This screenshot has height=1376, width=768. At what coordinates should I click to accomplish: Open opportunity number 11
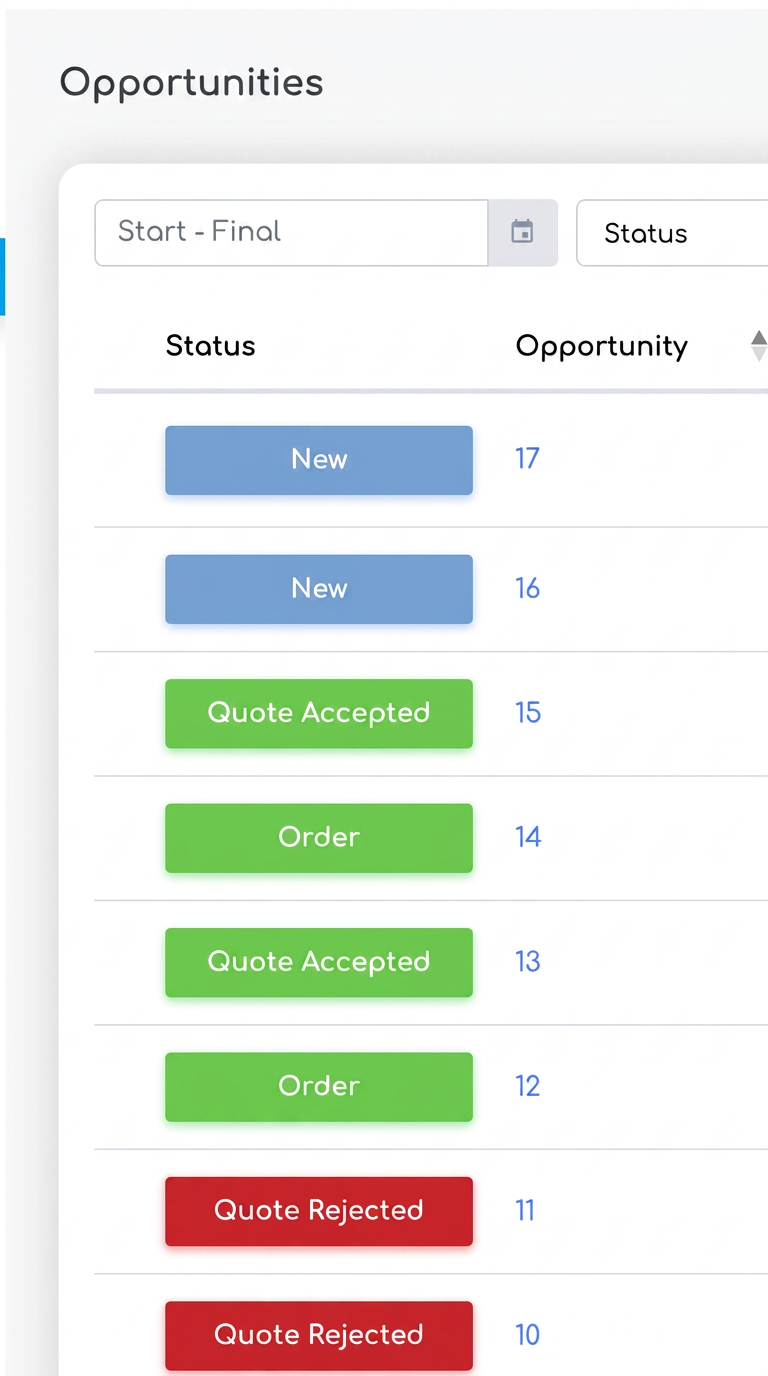(525, 1211)
